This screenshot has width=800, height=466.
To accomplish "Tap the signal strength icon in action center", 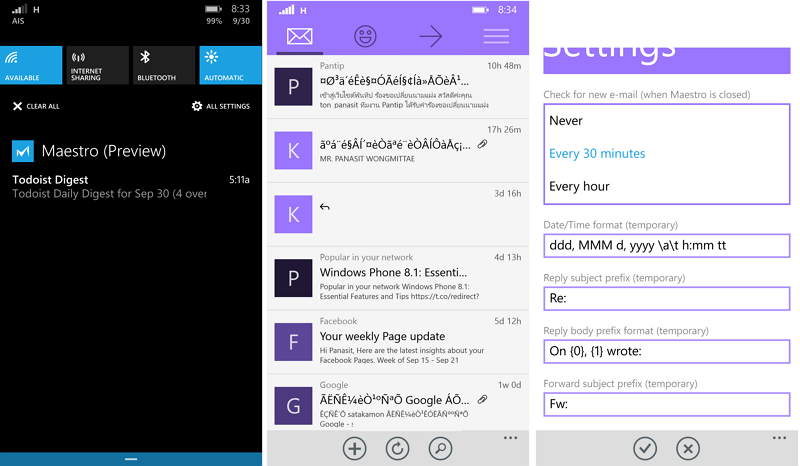I will click(x=19, y=9).
